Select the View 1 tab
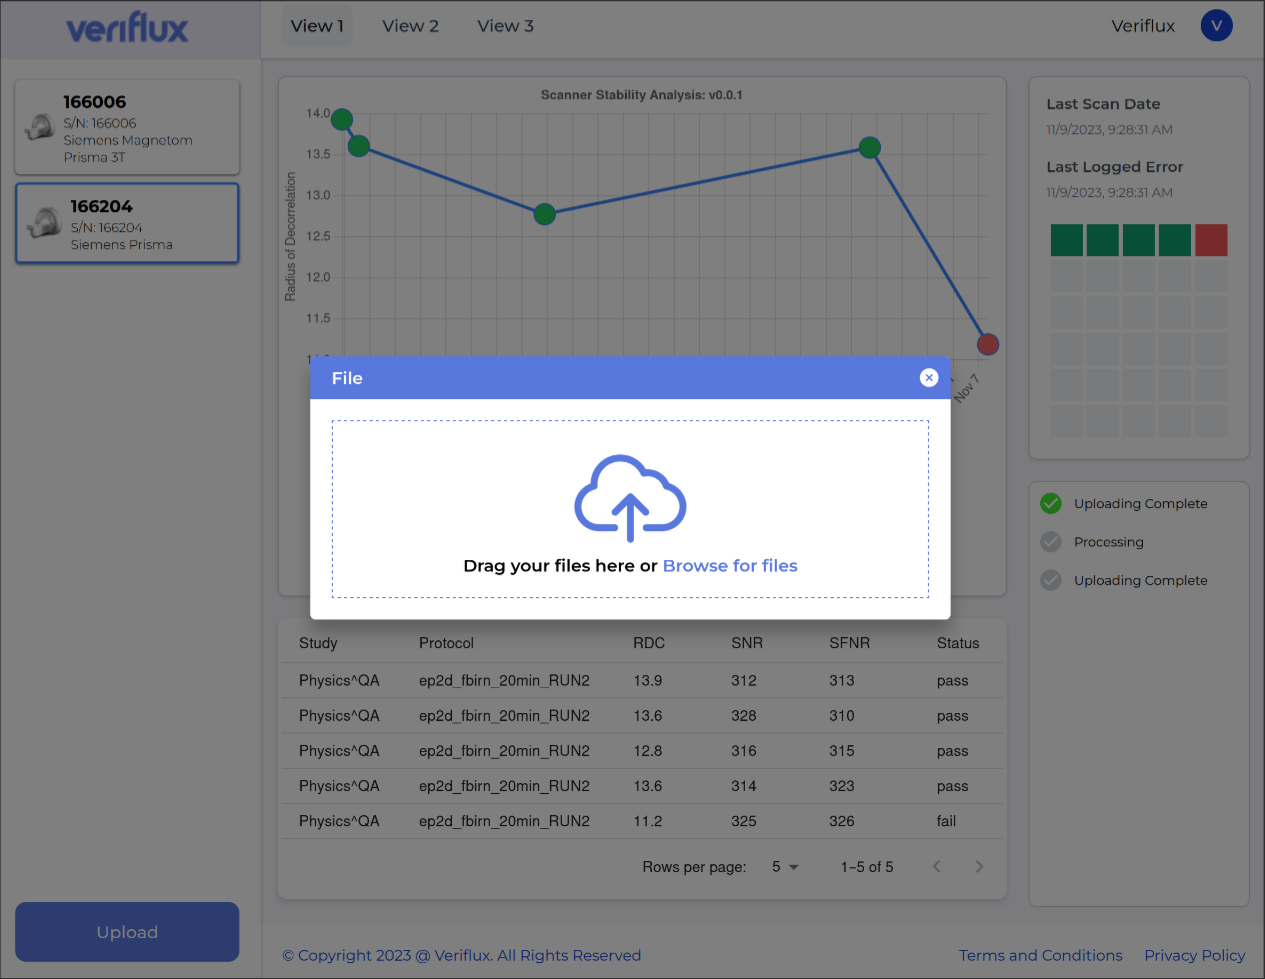 click(x=317, y=26)
